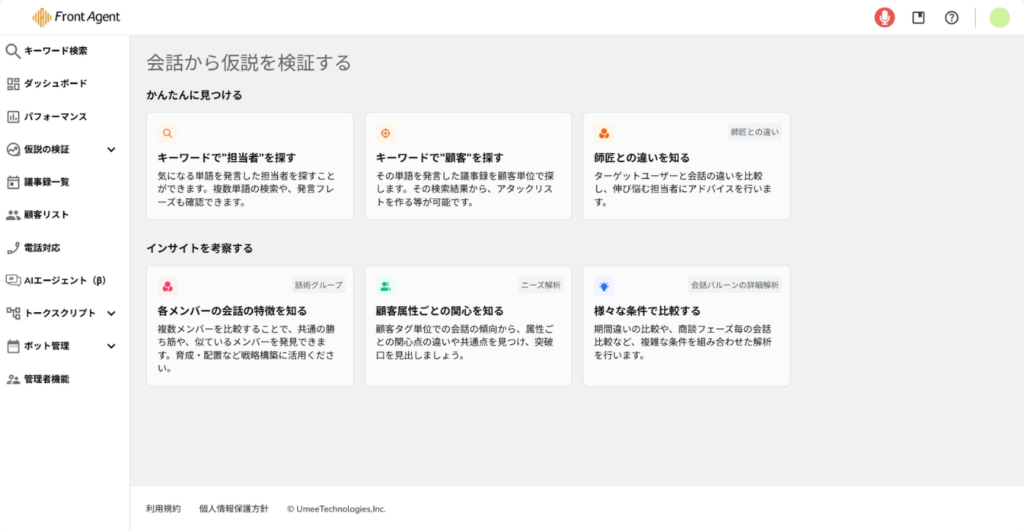Screen dimensions: 1024x530
Task: Open the help question mark icon
Action: coord(951,17)
